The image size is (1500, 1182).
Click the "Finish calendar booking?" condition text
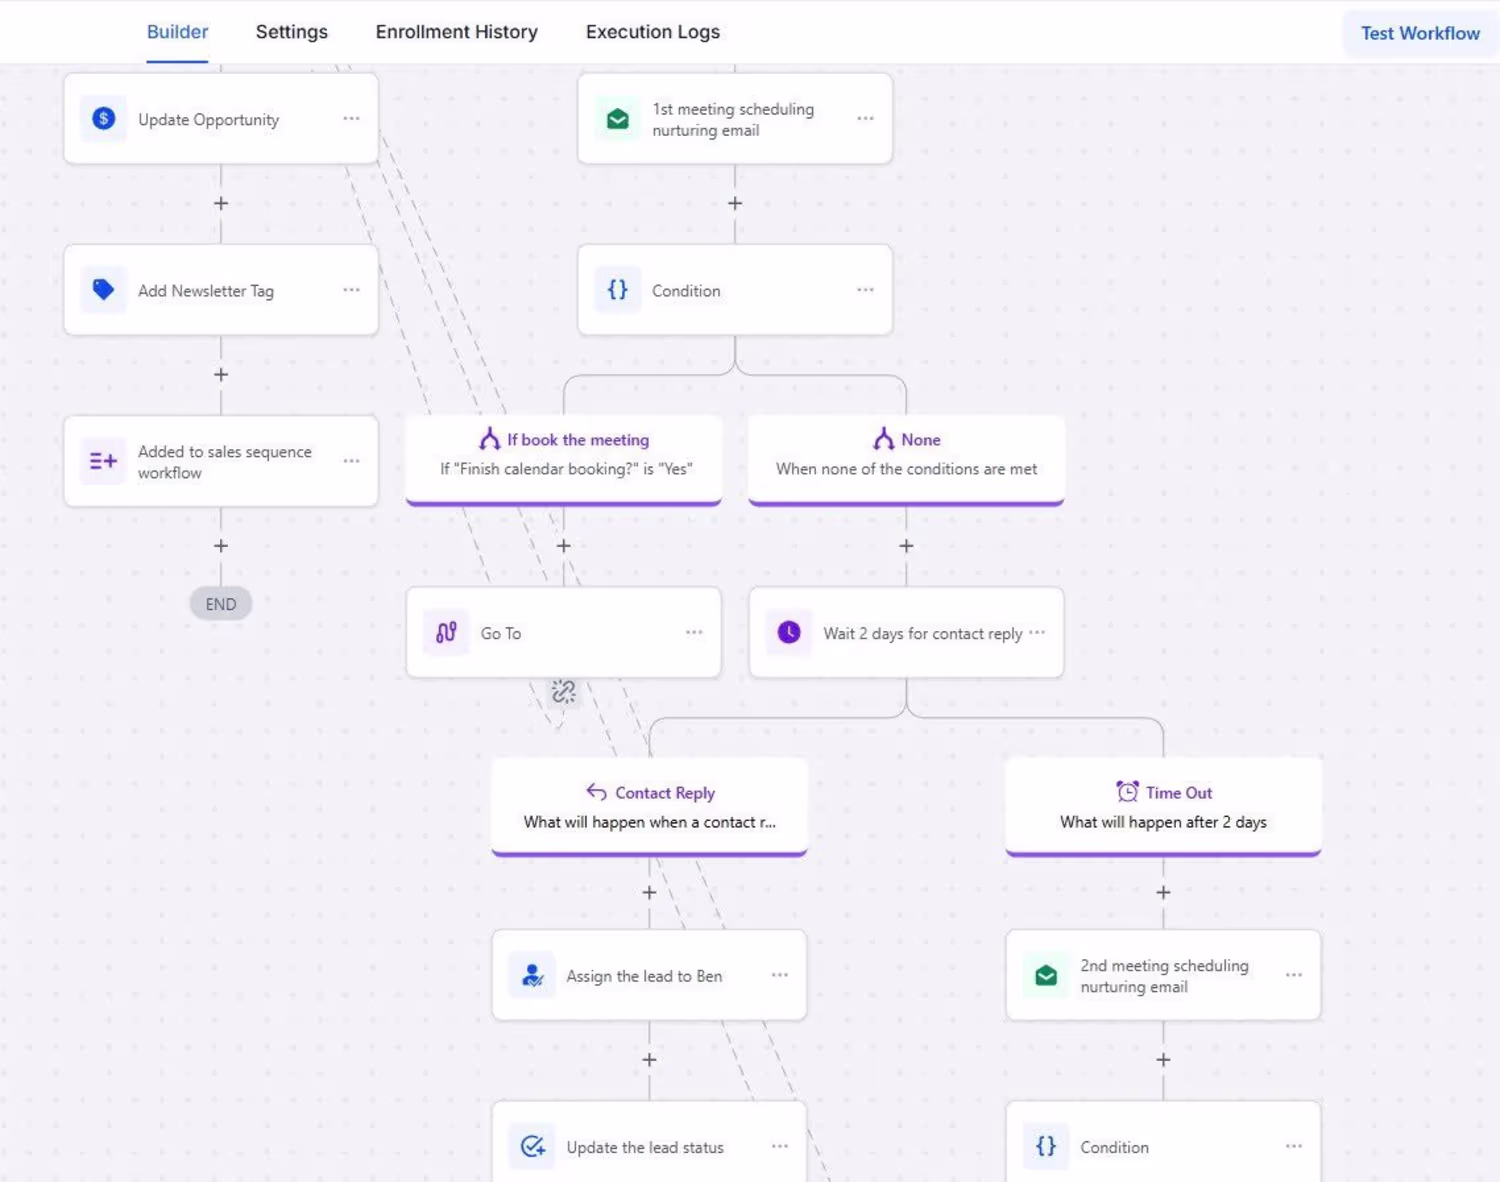point(566,469)
